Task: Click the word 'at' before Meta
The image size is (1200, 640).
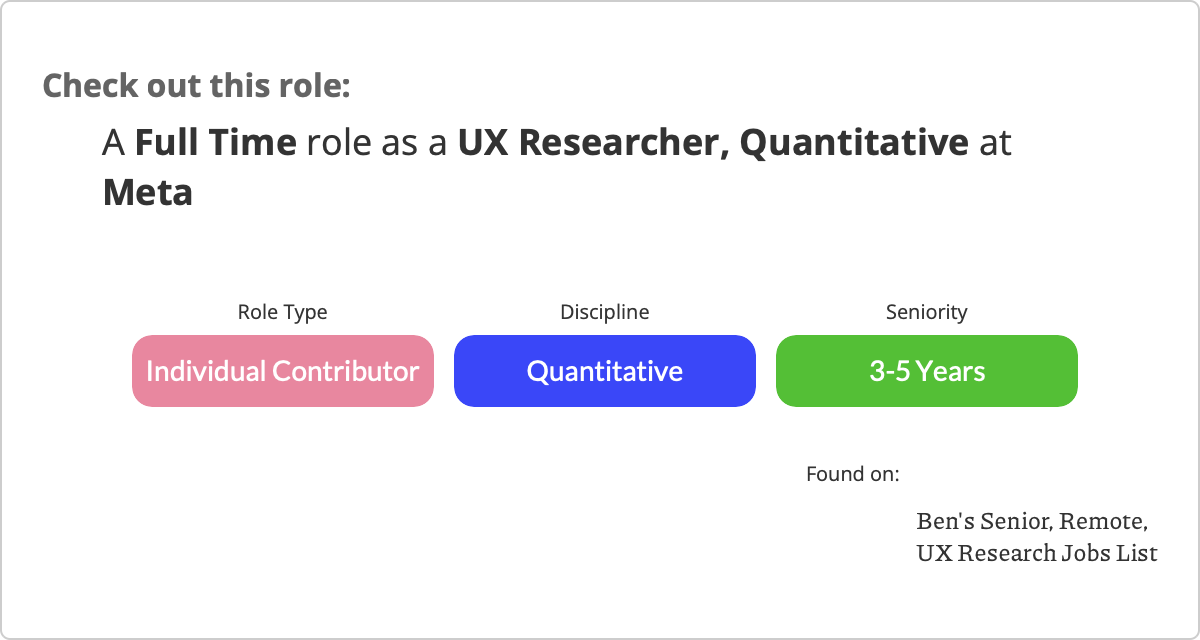Action: click(996, 144)
